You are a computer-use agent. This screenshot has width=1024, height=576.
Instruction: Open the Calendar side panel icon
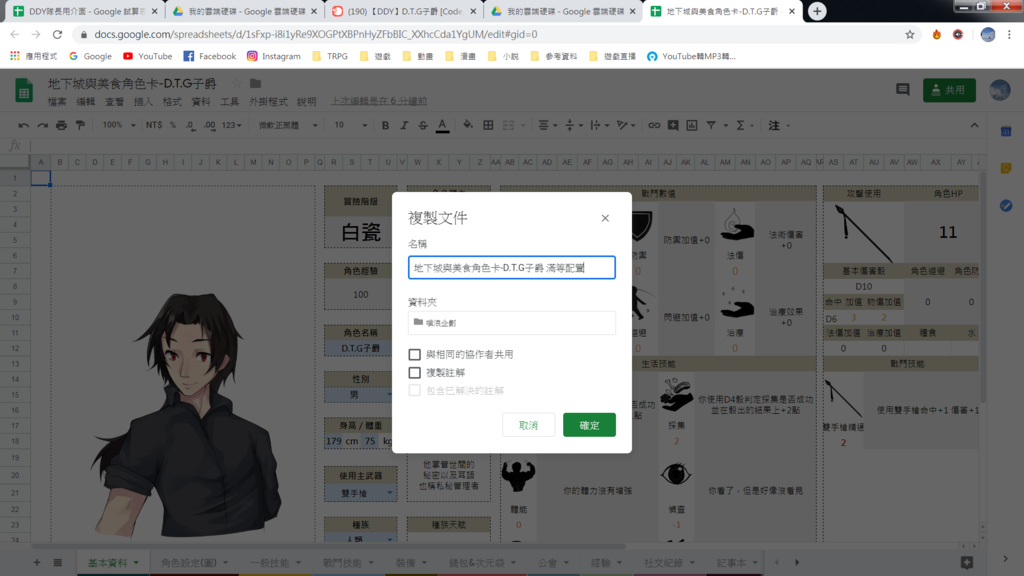pyautogui.click(x=1006, y=132)
